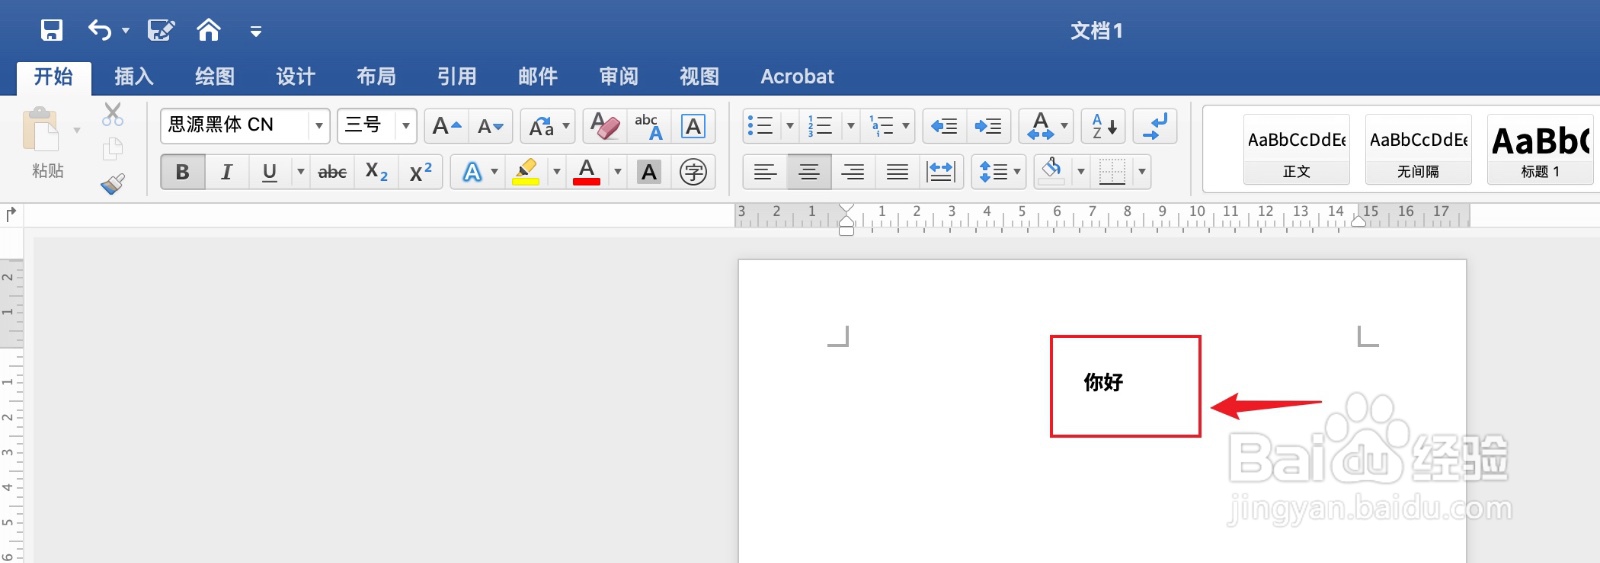Click the shading paint bucket icon
1600x563 pixels.
coord(1051,172)
